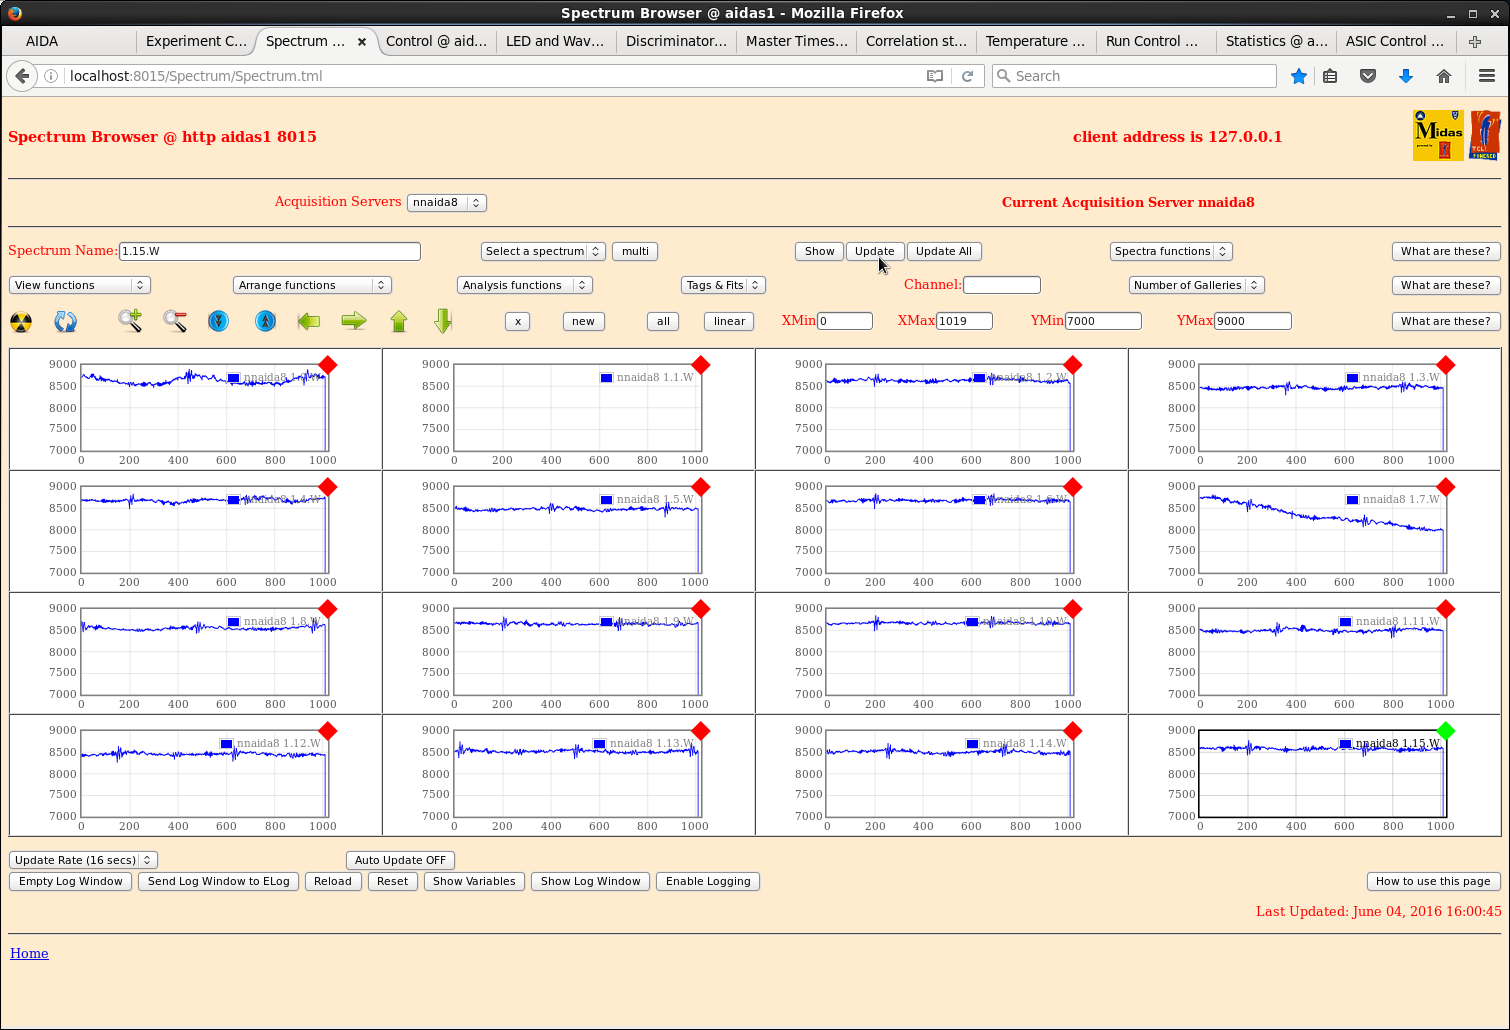Click the blue refresh arrows icon

[65, 322]
